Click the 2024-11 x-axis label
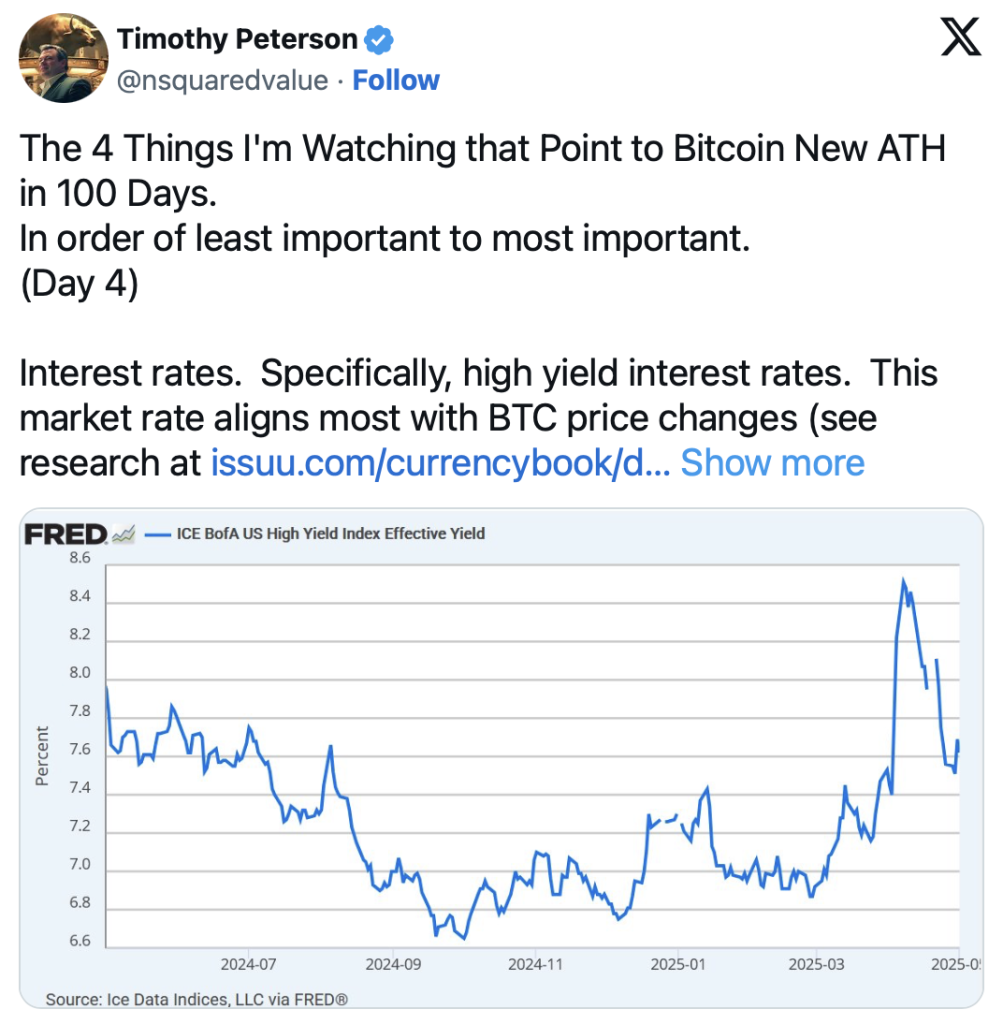The image size is (1003, 1024). point(535,965)
